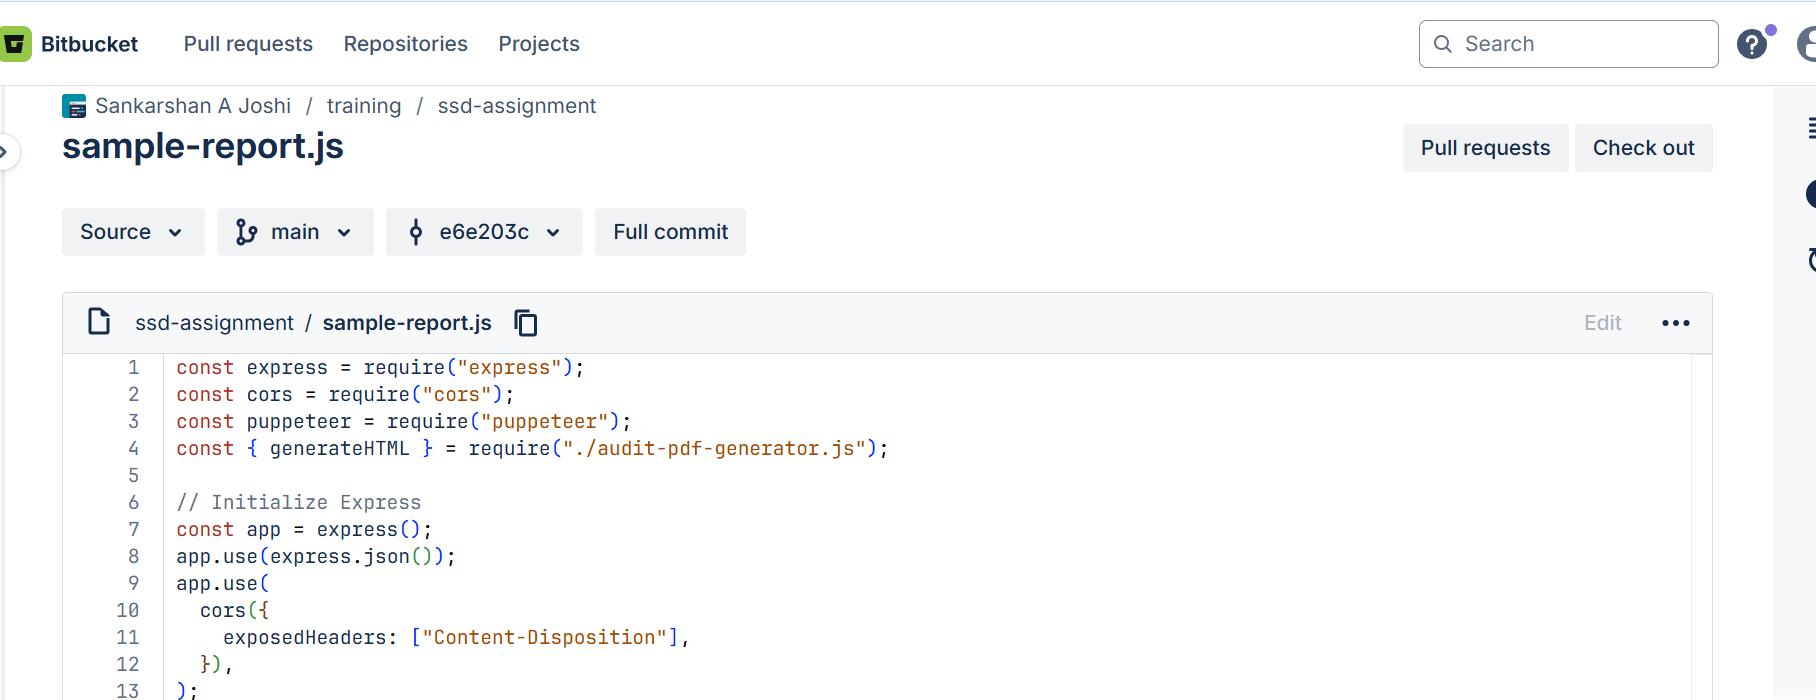Open the e6e203c commit dropdown

[x=484, y=232]
